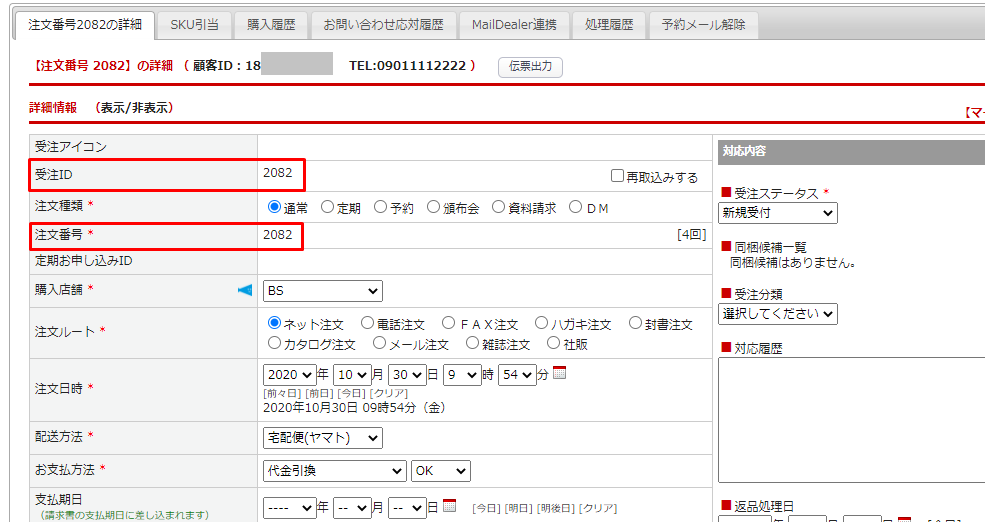Select the 通常 order type radio

[274, 207]
